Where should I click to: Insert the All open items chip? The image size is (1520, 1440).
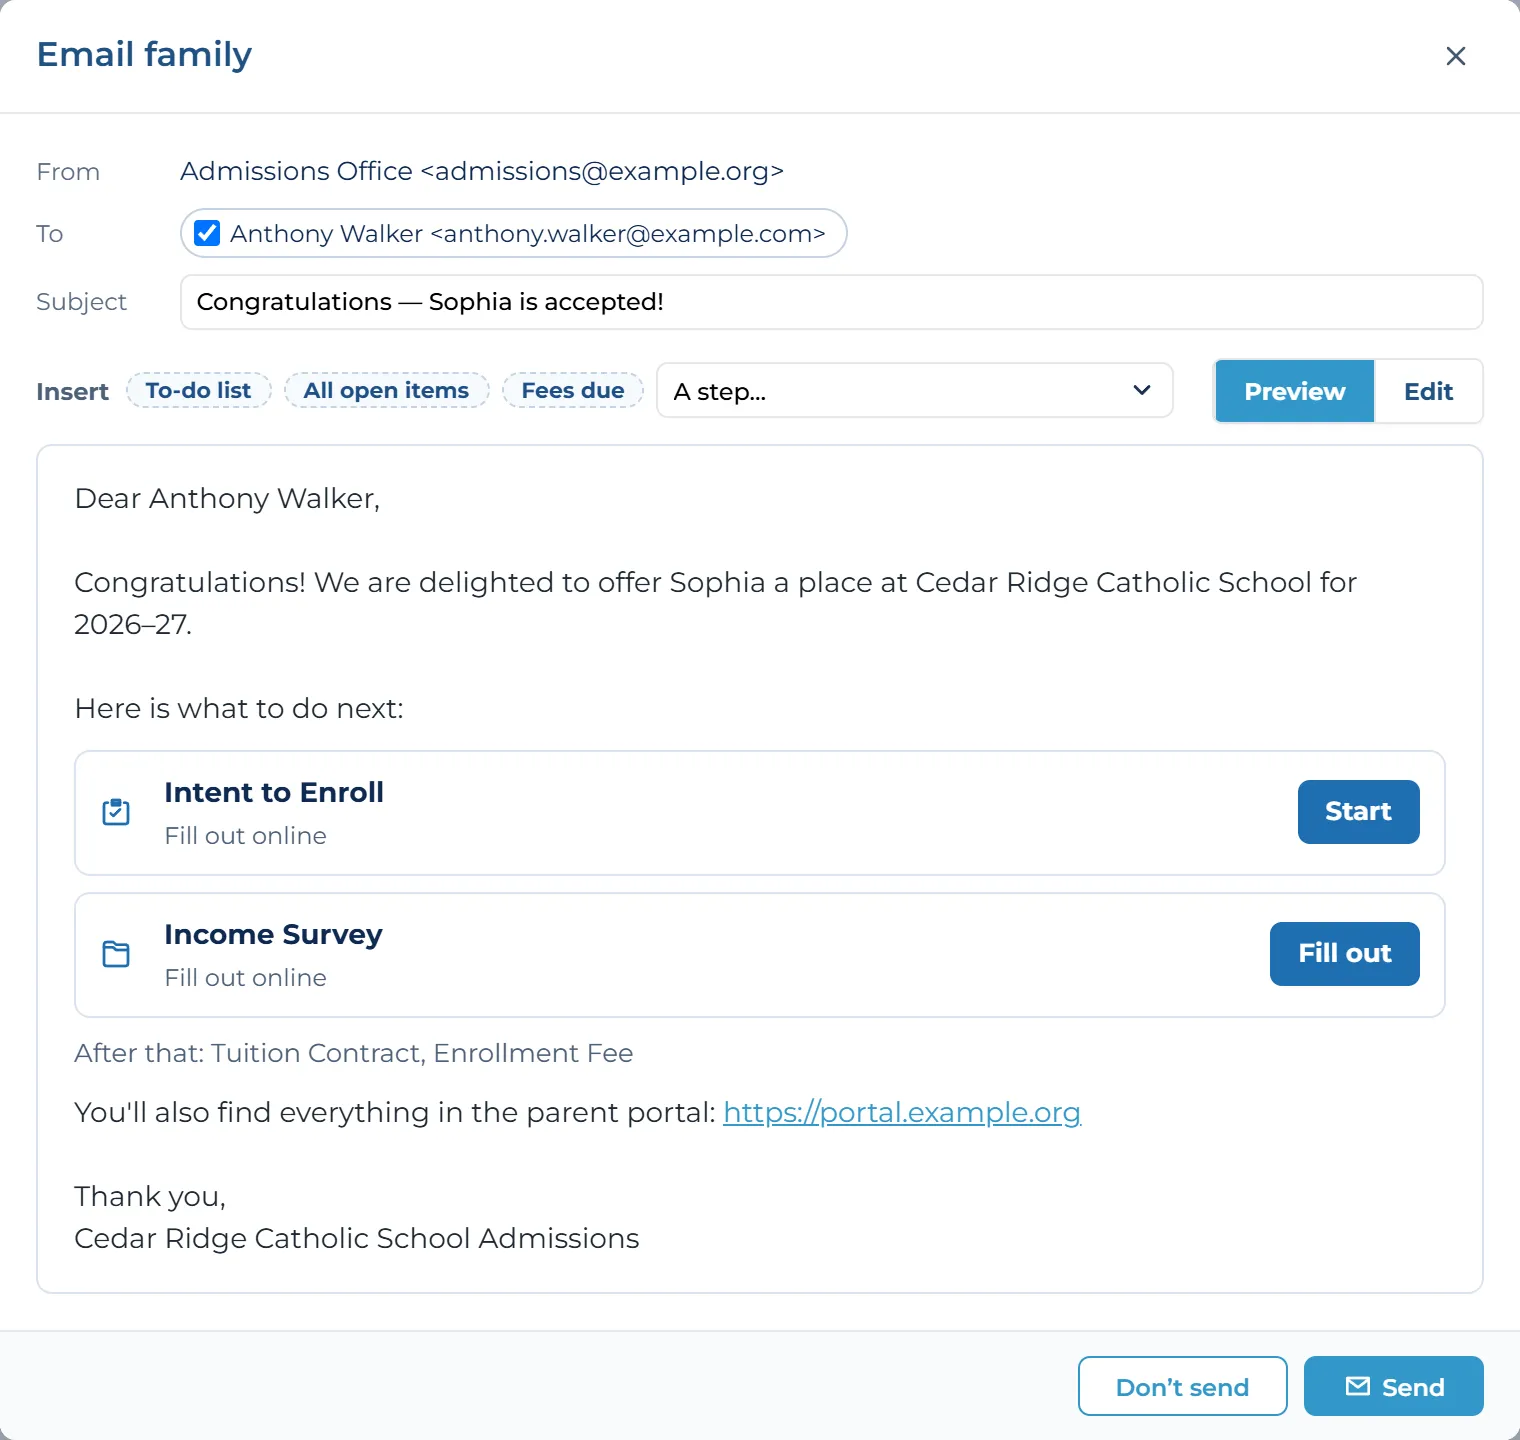(x=386, y=391)
